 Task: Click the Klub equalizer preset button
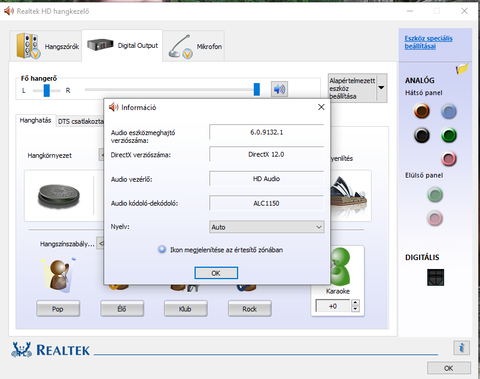click(x=186, y=309)
